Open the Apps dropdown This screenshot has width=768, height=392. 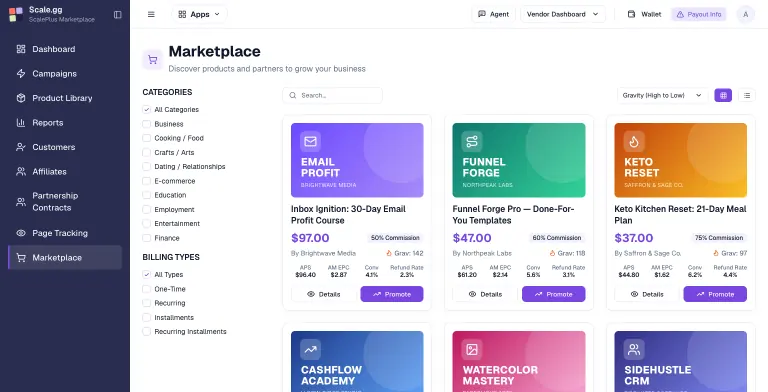click(x=199, y=14)
